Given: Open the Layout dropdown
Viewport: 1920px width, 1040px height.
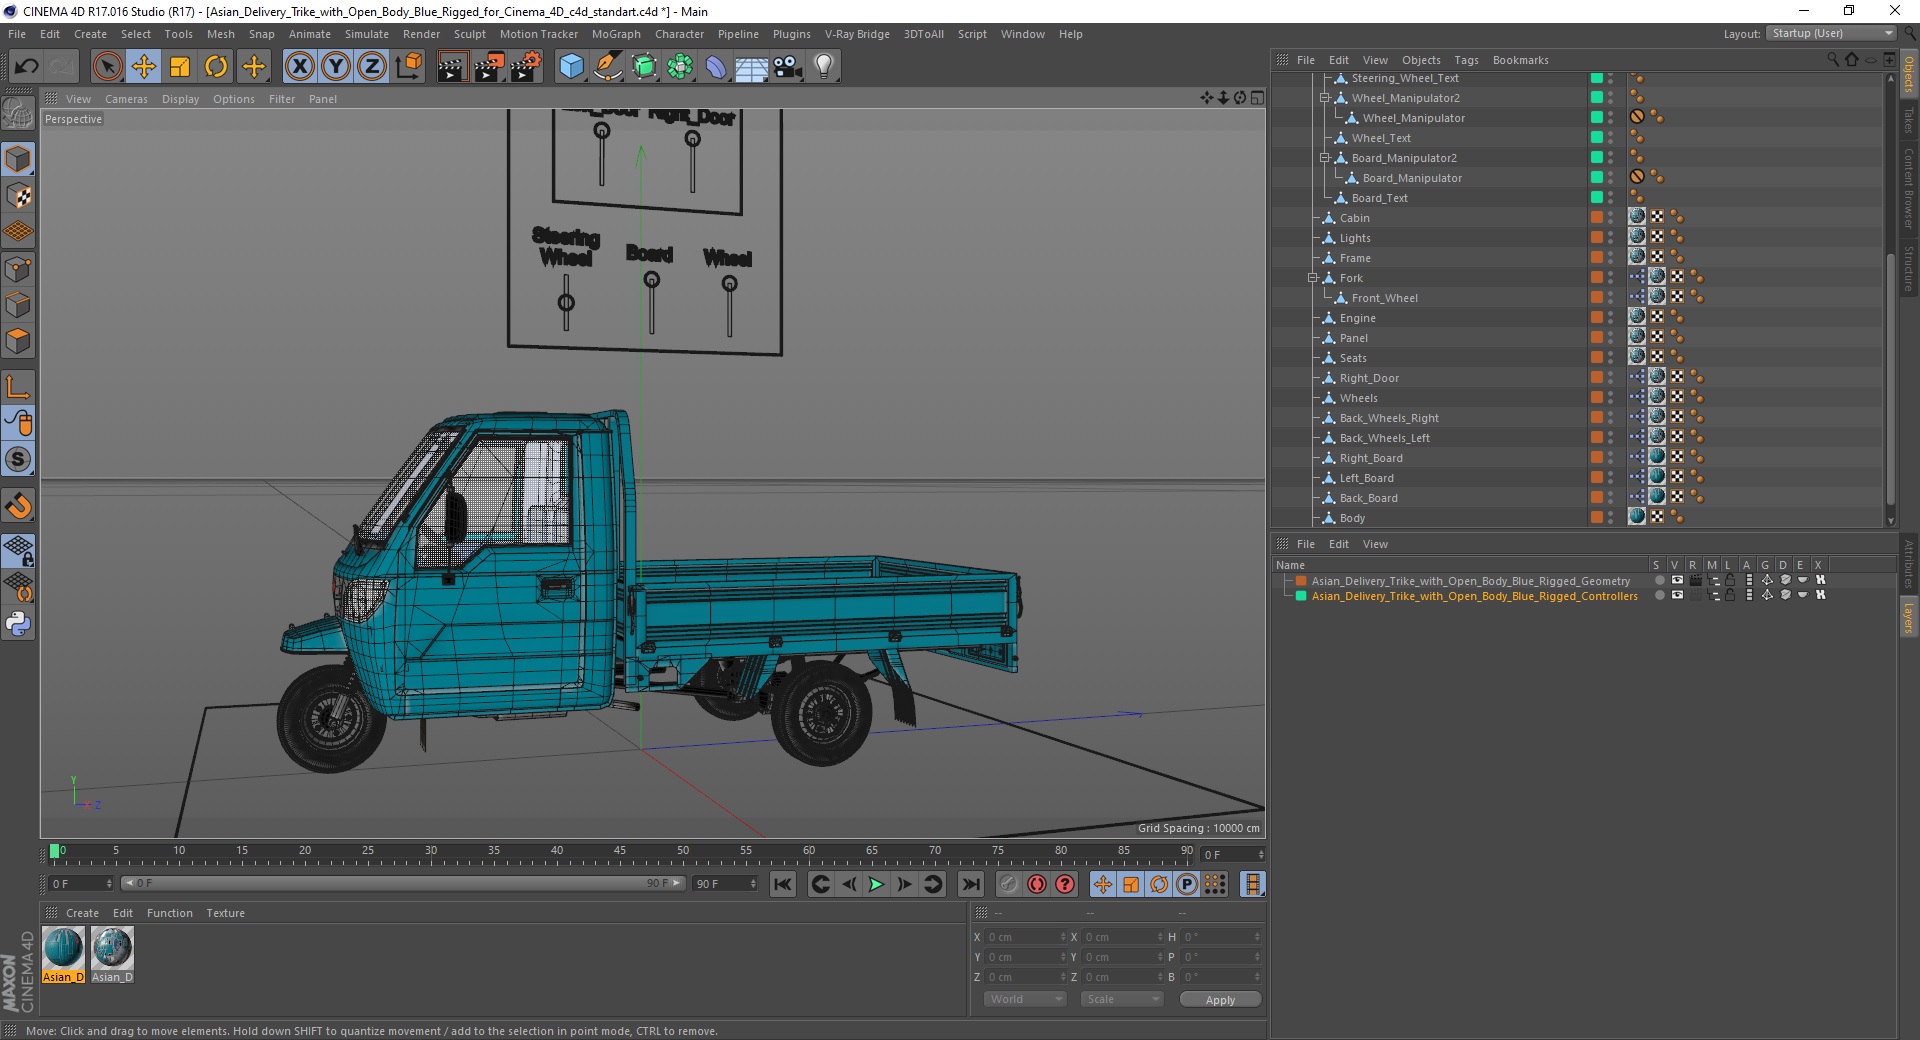Looking at the screenshot, I should [x=1831, y=33].
